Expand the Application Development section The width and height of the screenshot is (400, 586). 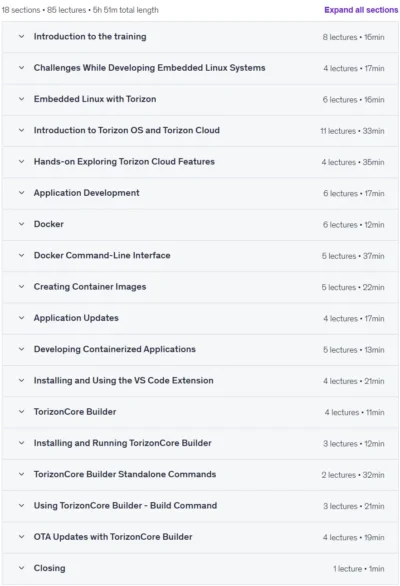(x=200, y=193)
